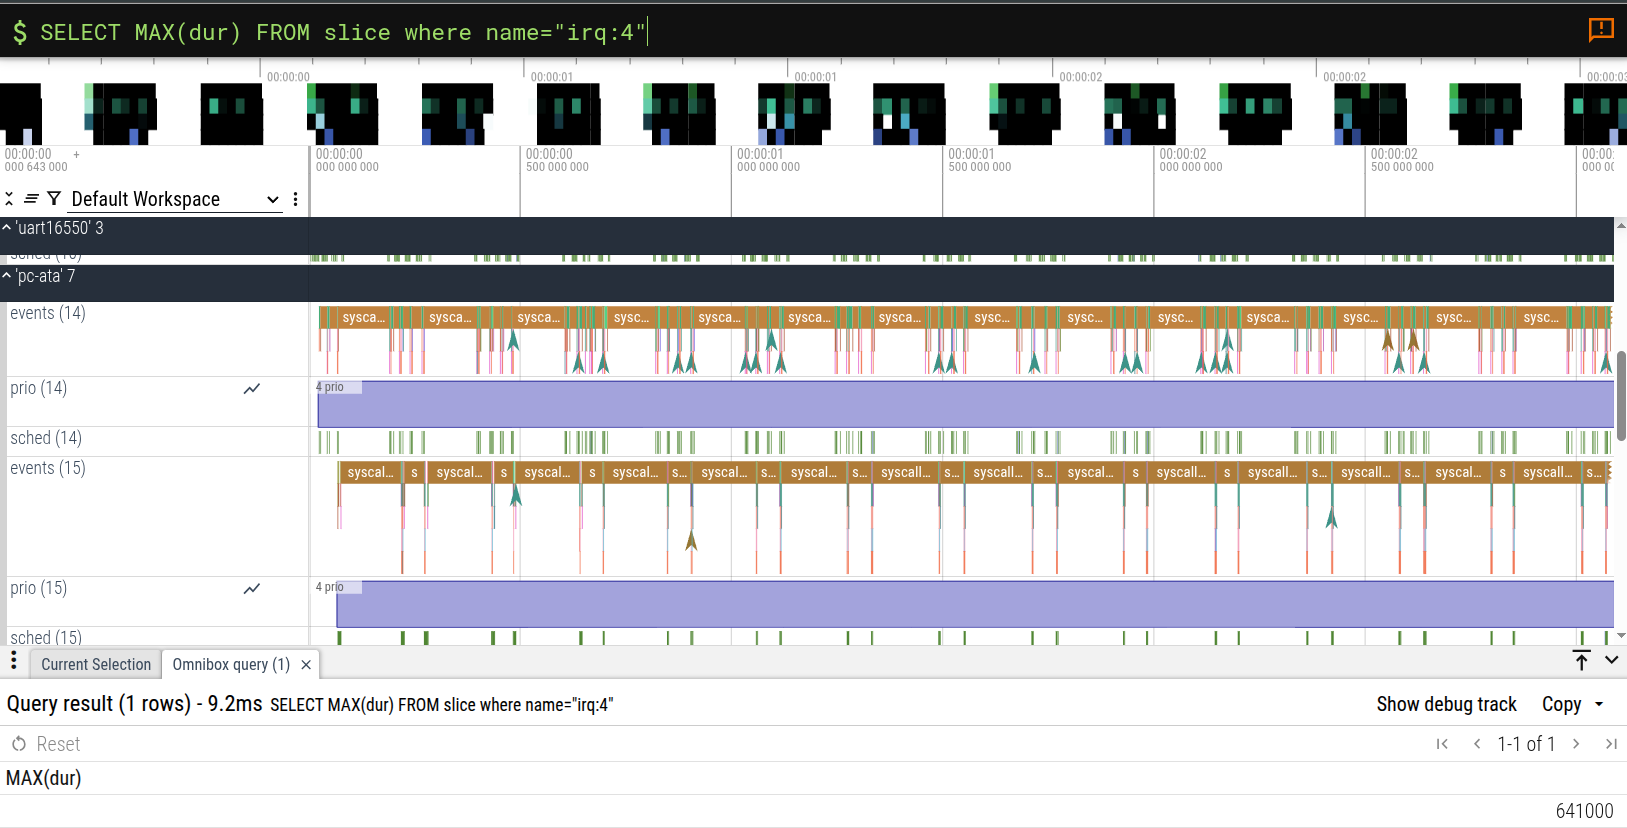Focus the SQL query input field
This screenshot has width=1627, height=828.
tap(800, 32)
